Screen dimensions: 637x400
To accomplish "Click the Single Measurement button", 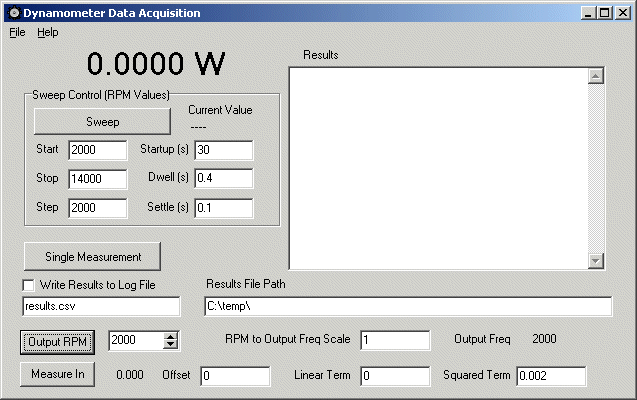I will (x=92, y=256).
